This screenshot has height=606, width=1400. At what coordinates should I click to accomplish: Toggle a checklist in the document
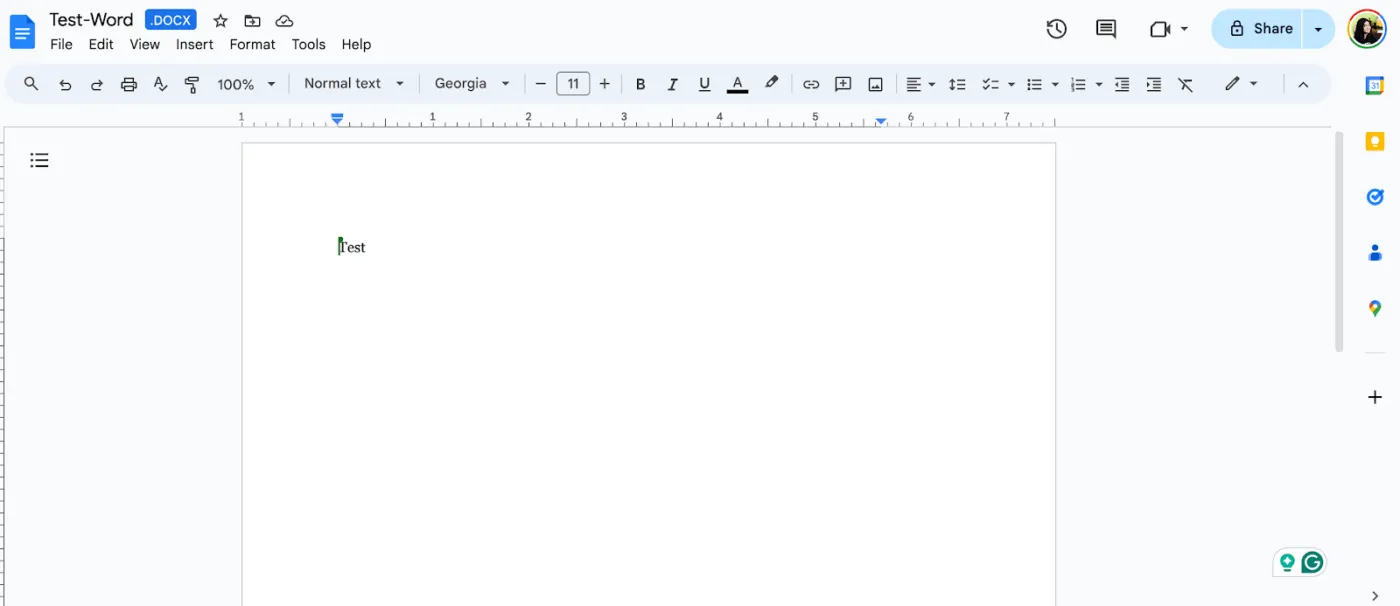pyautogui.click(x=991, y=84)
